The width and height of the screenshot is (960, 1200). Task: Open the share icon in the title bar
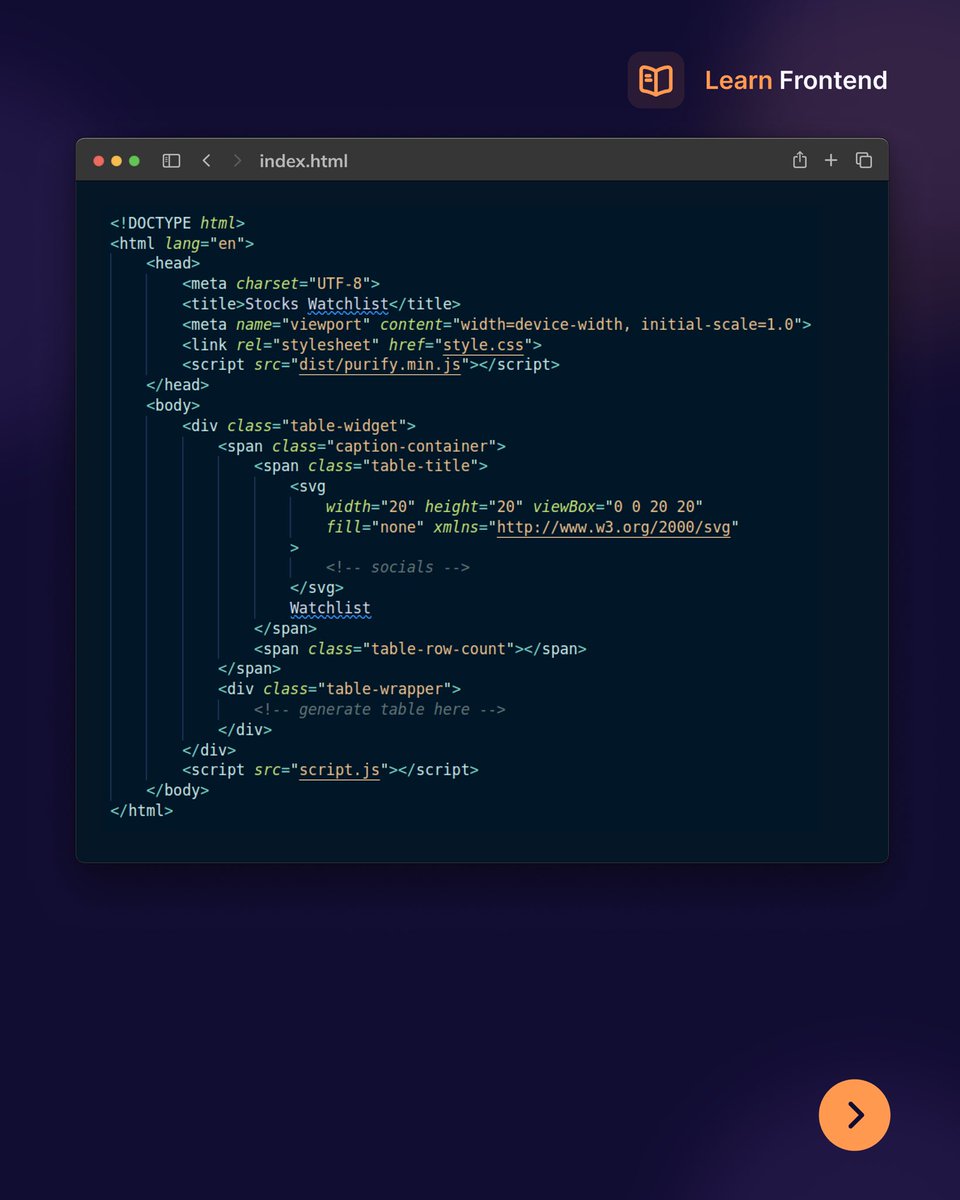pos(799,160)
